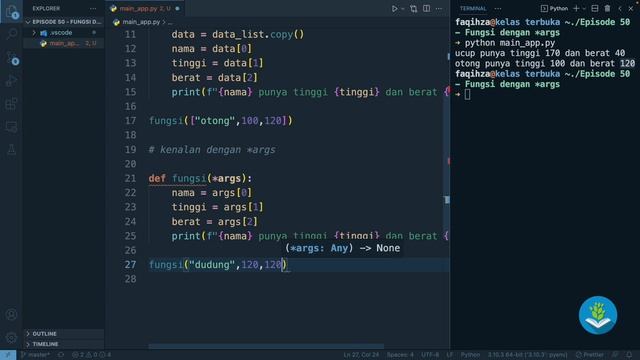Kill terminal with trash icon
This screenshot has width=640, height=360.
point(607,9)
